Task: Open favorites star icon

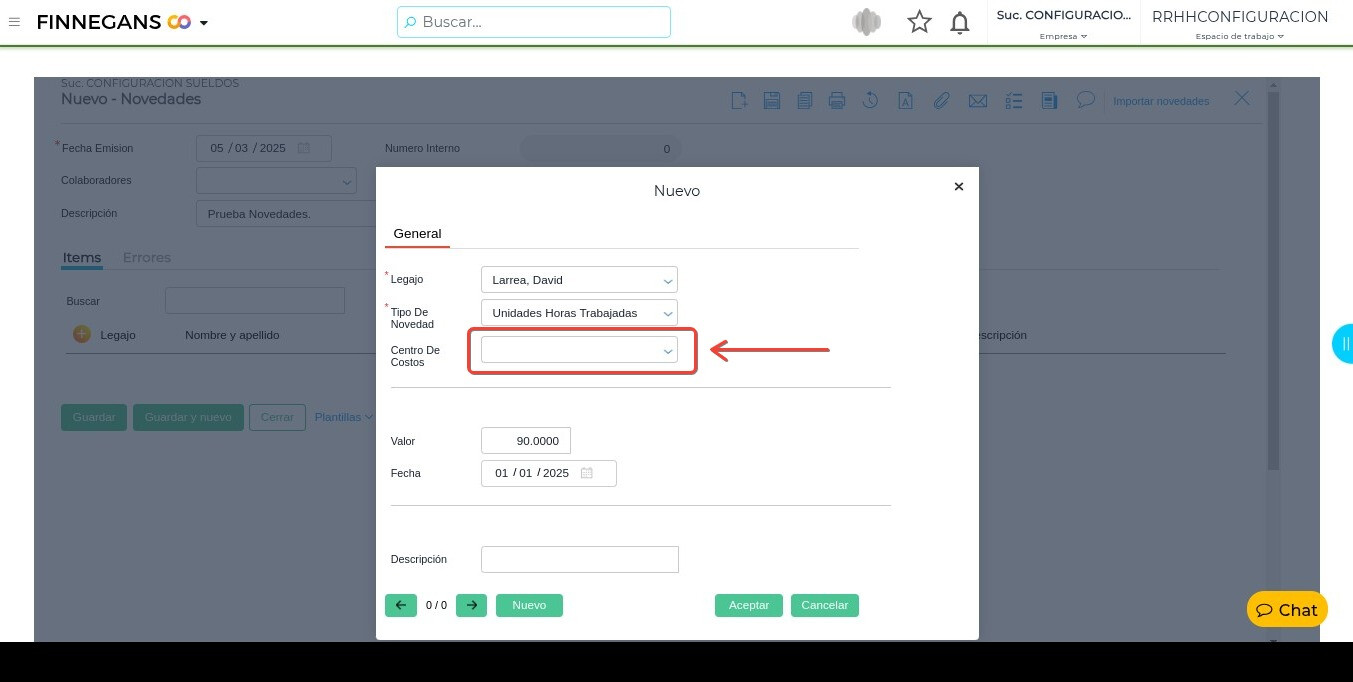Action: 919,22
